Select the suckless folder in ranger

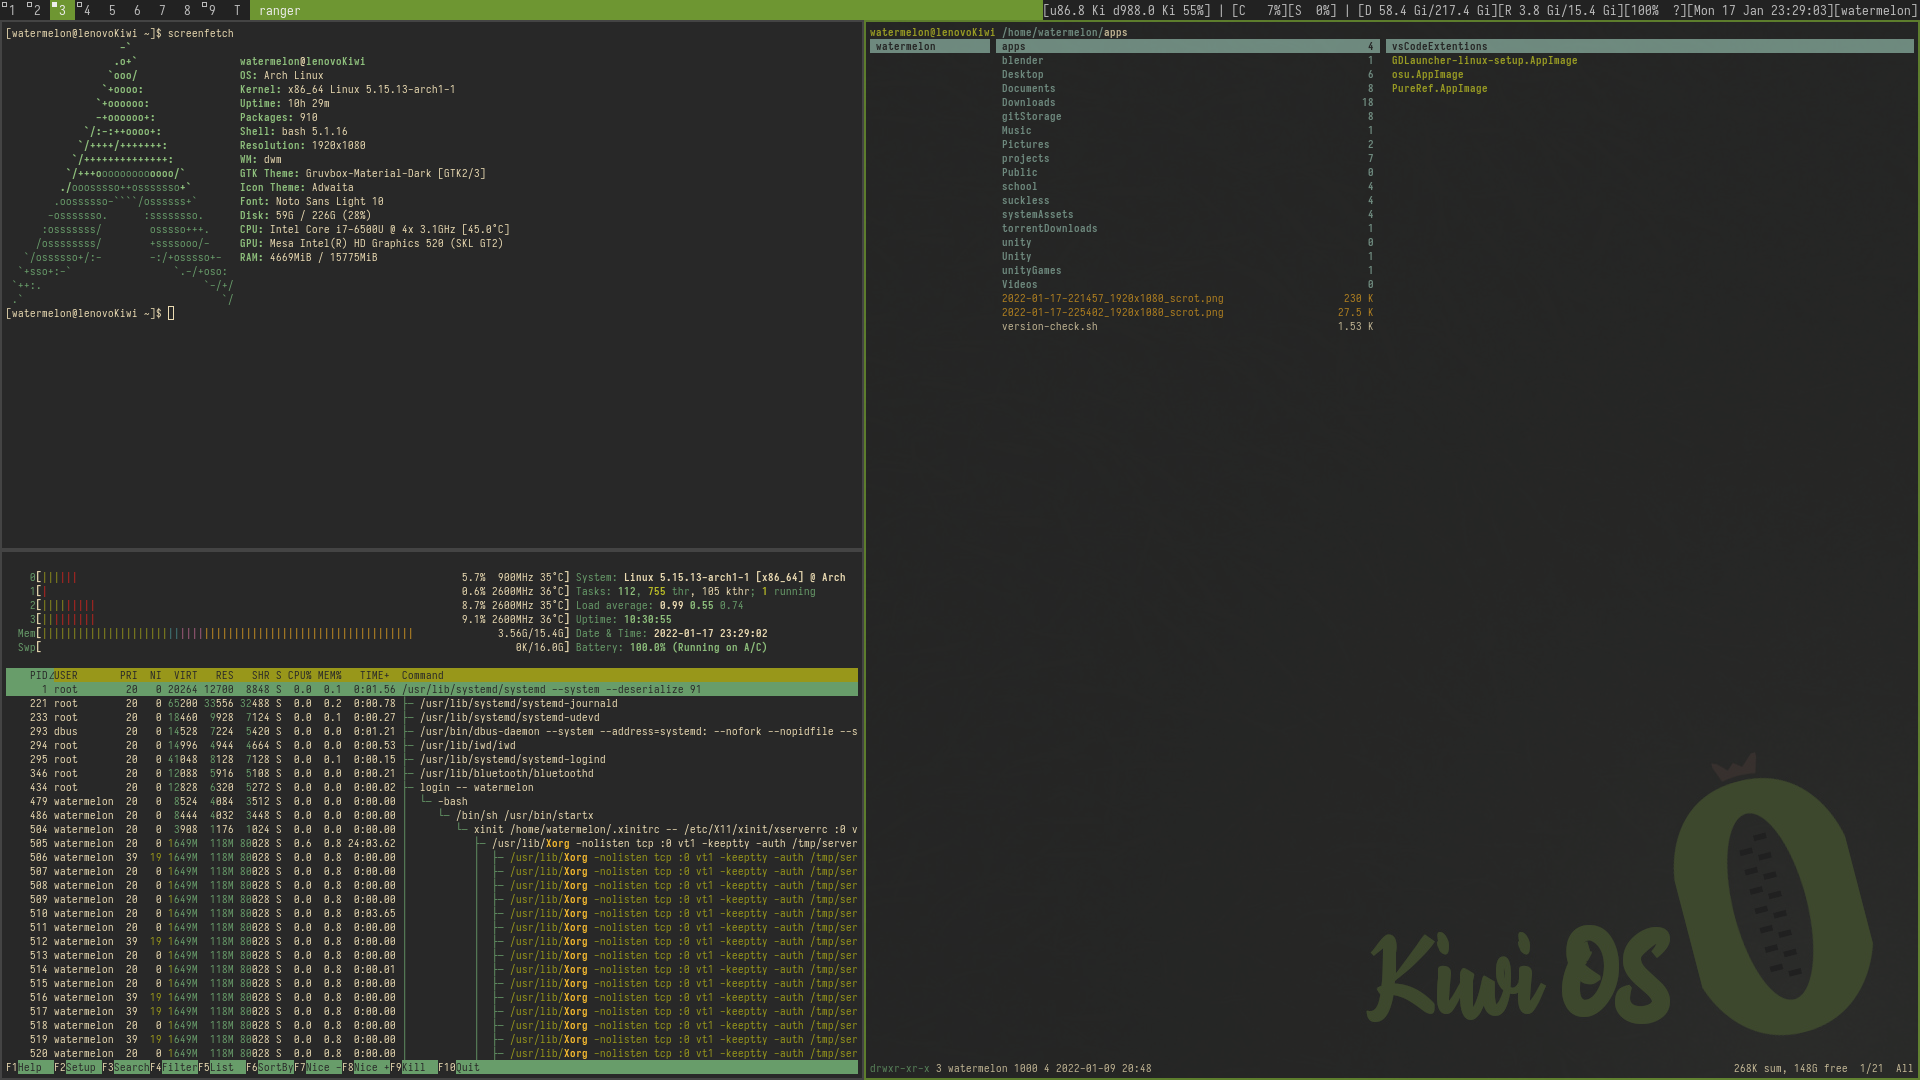tap(1187, 201)
